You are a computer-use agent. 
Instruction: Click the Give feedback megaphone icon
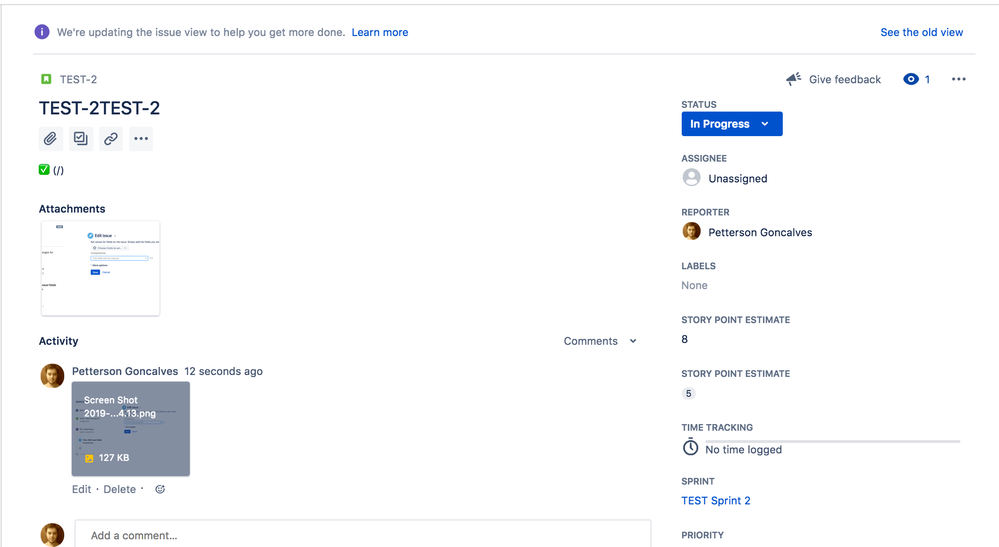(794, 79)
